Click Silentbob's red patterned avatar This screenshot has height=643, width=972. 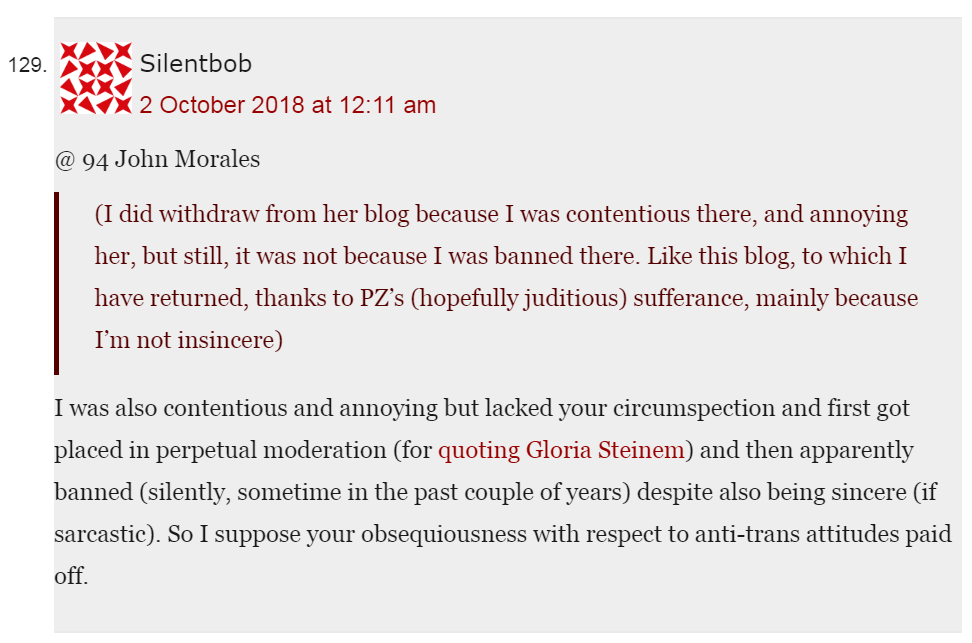tap(96, 78)
